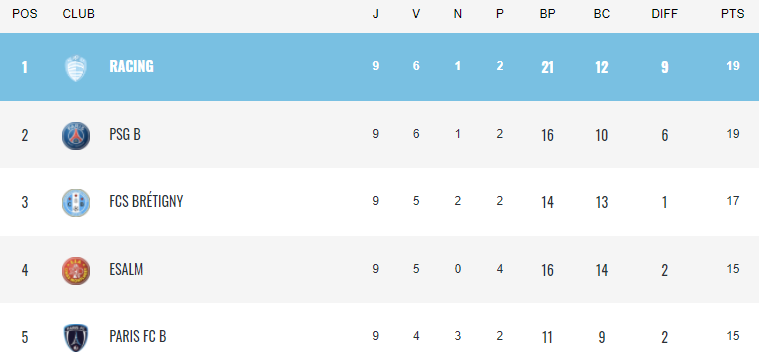
Task: Click the PSG B club logo
Action: 76,136
